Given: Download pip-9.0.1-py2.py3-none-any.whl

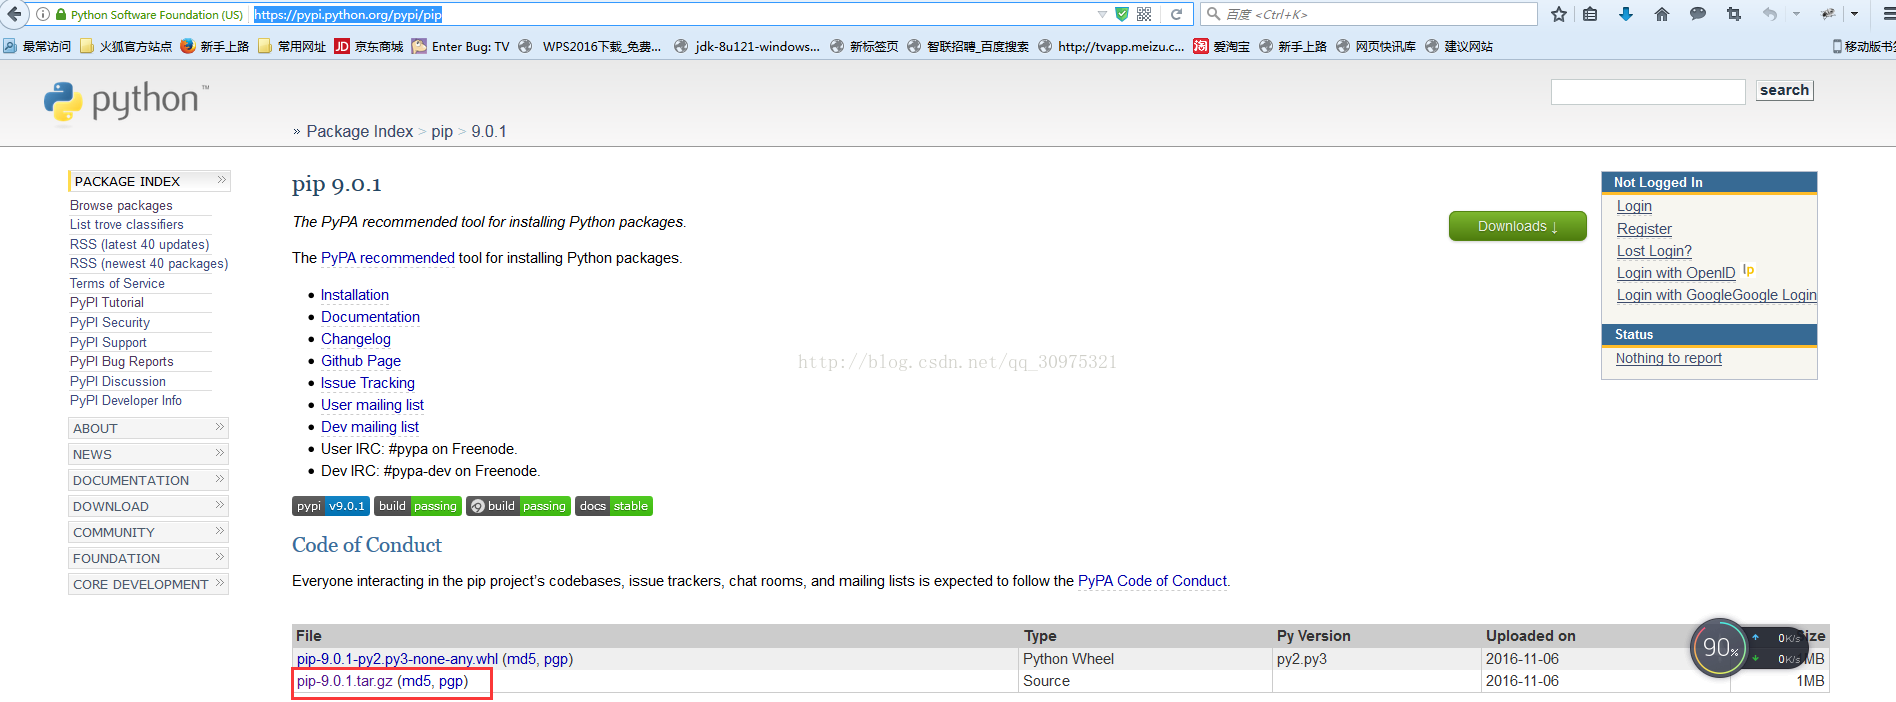Looking at the screenshot, I should tap(397, 659).
